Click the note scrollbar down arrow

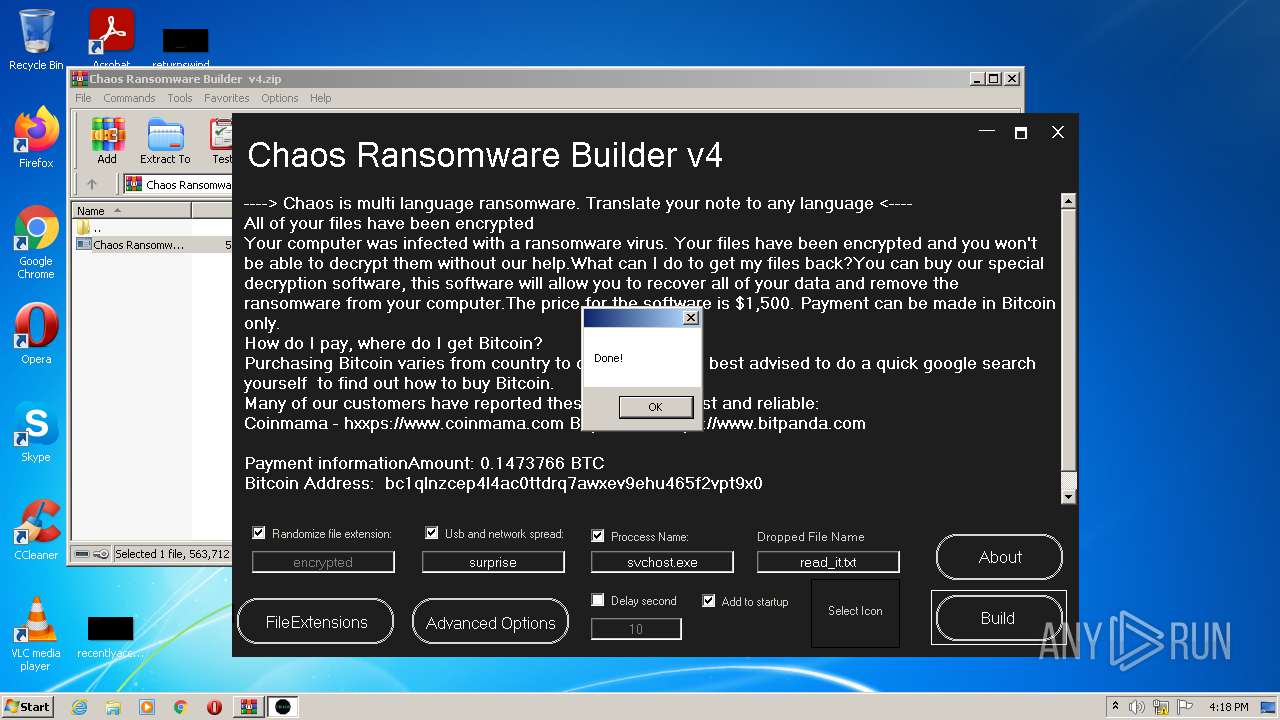click(x=1068, y=496)
